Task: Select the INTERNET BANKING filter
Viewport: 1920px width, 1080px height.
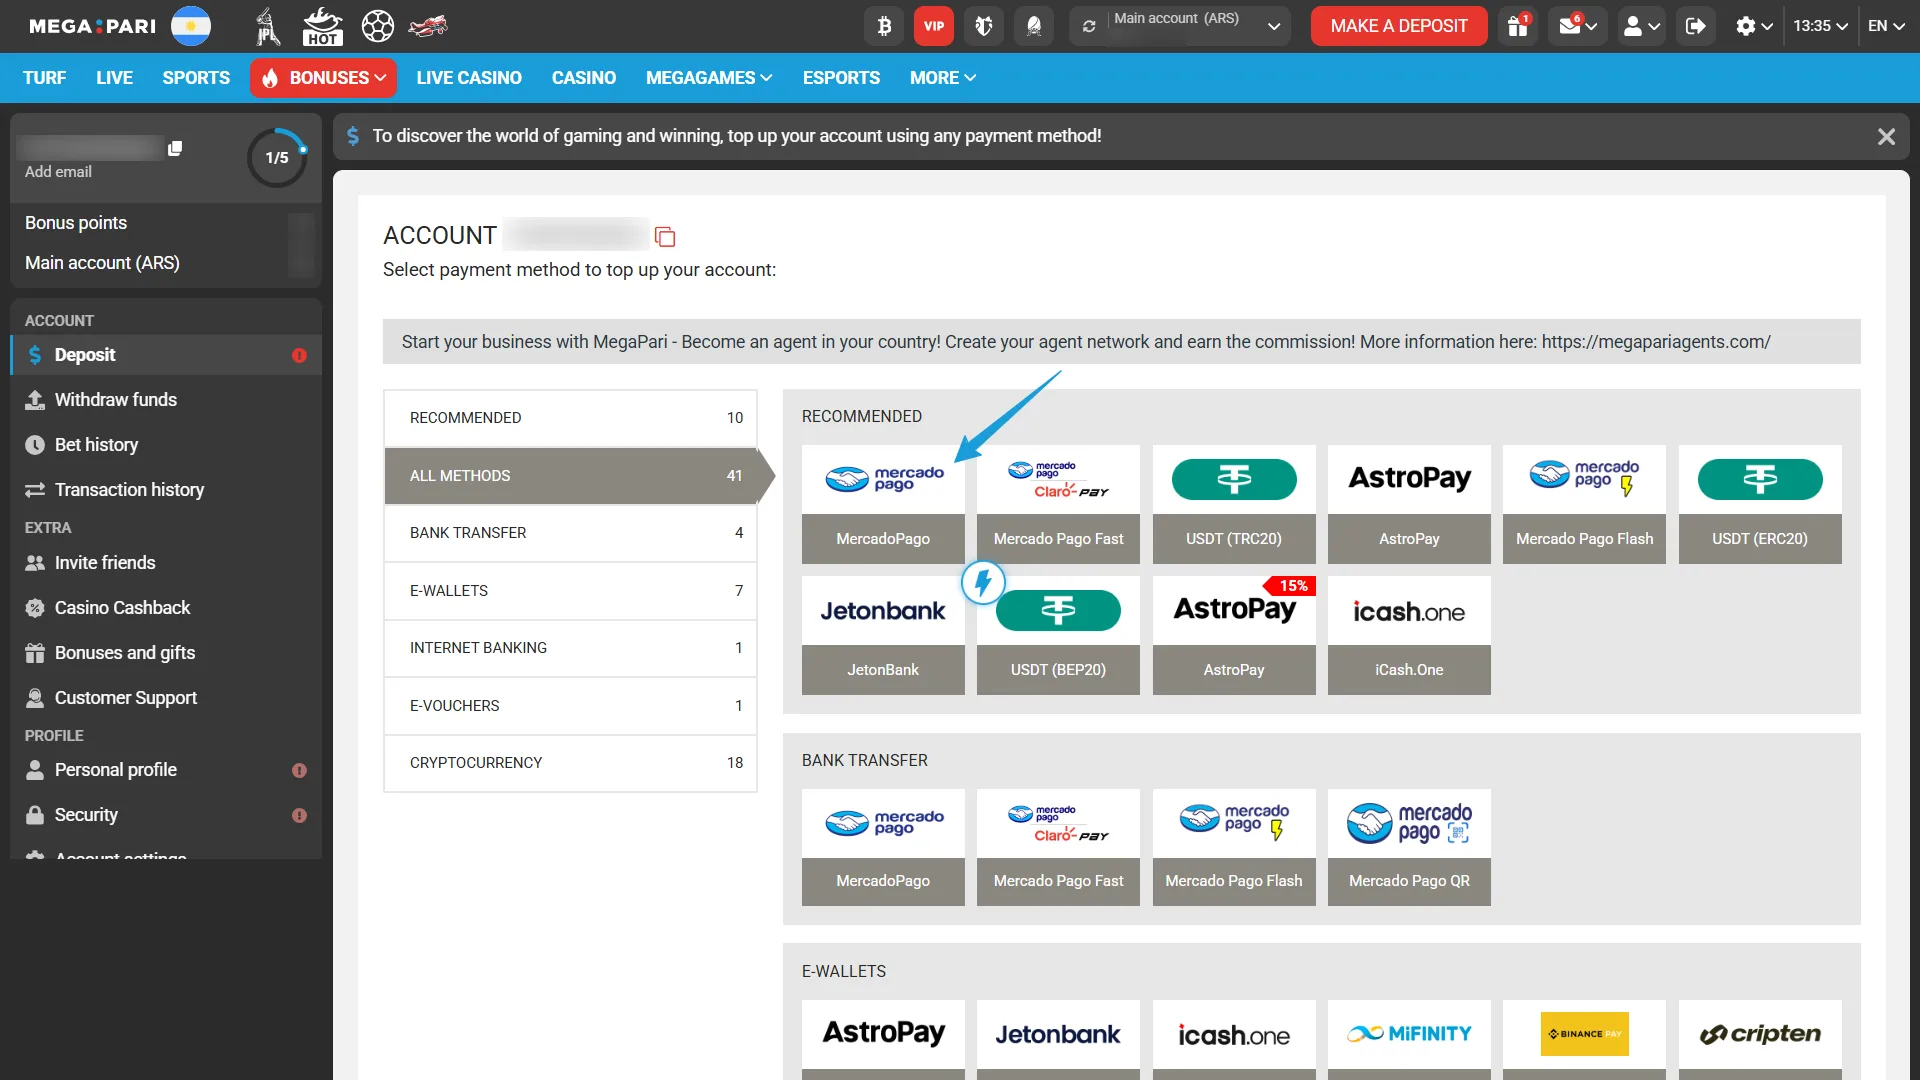Action: click(x=570, y=648)
